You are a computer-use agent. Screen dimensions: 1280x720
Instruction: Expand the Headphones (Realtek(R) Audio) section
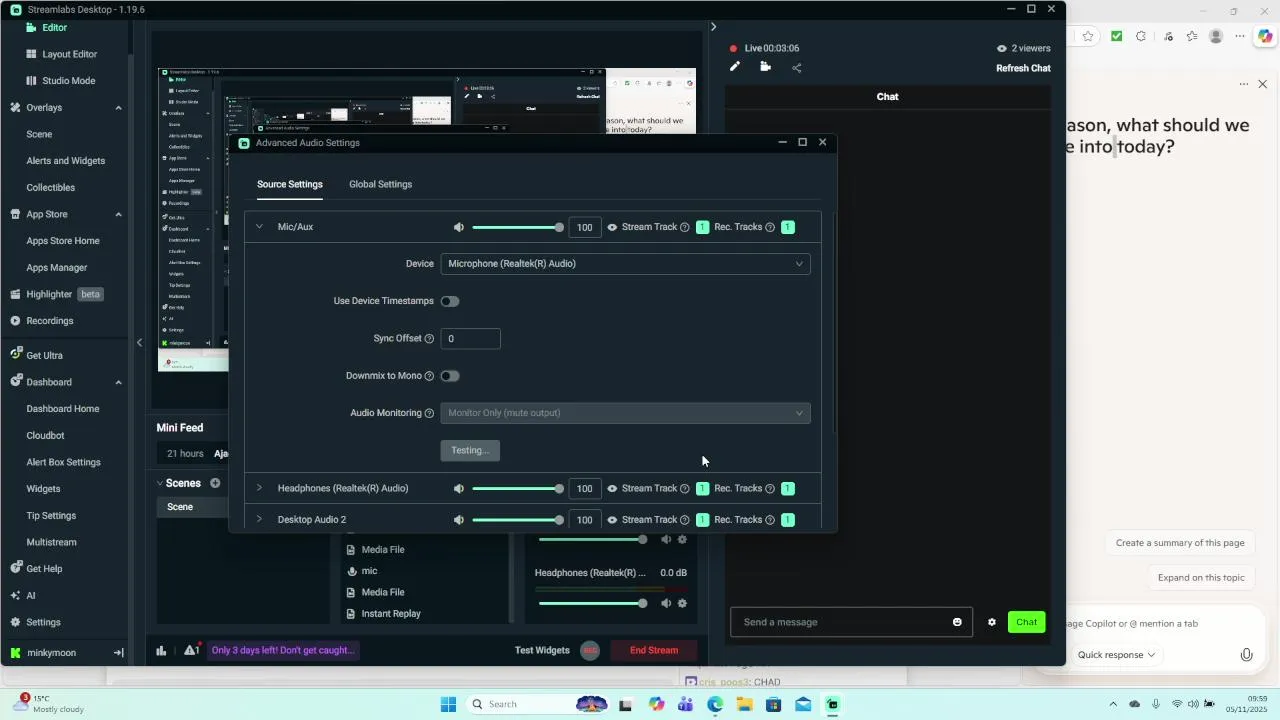click(x=259, y=489)
